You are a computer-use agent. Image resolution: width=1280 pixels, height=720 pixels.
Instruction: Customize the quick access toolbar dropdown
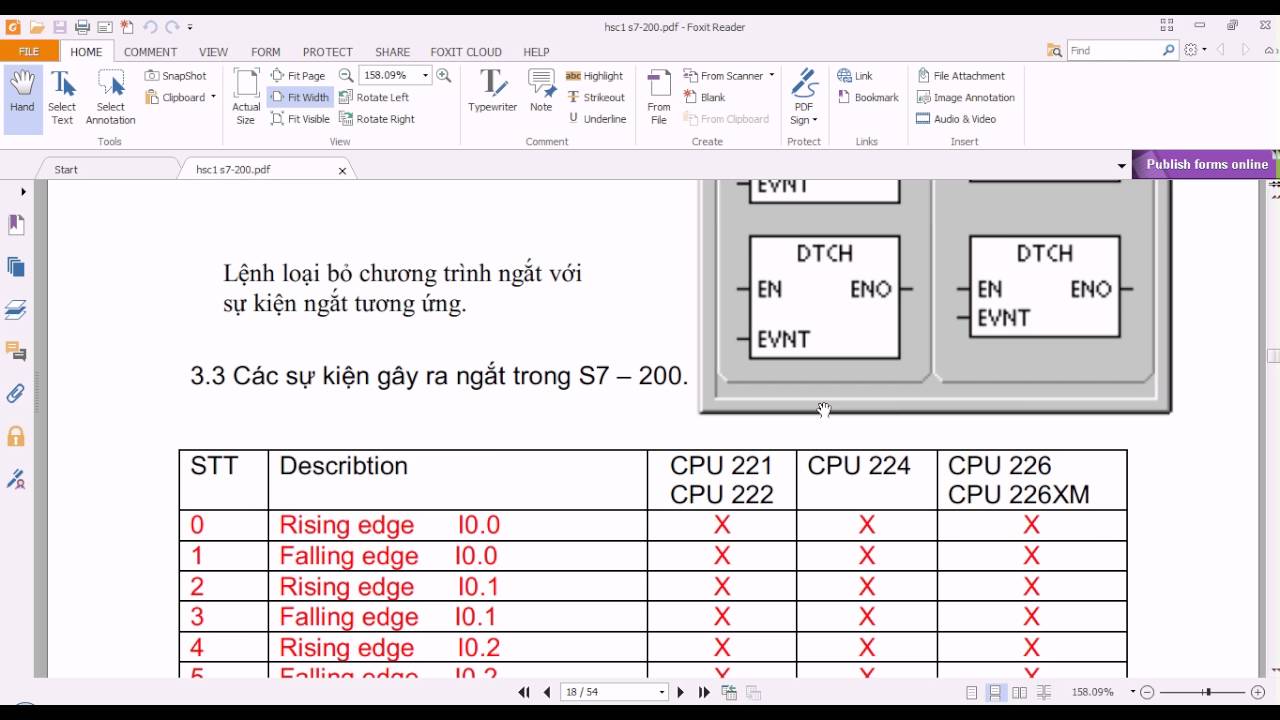(x=190, y=27)
